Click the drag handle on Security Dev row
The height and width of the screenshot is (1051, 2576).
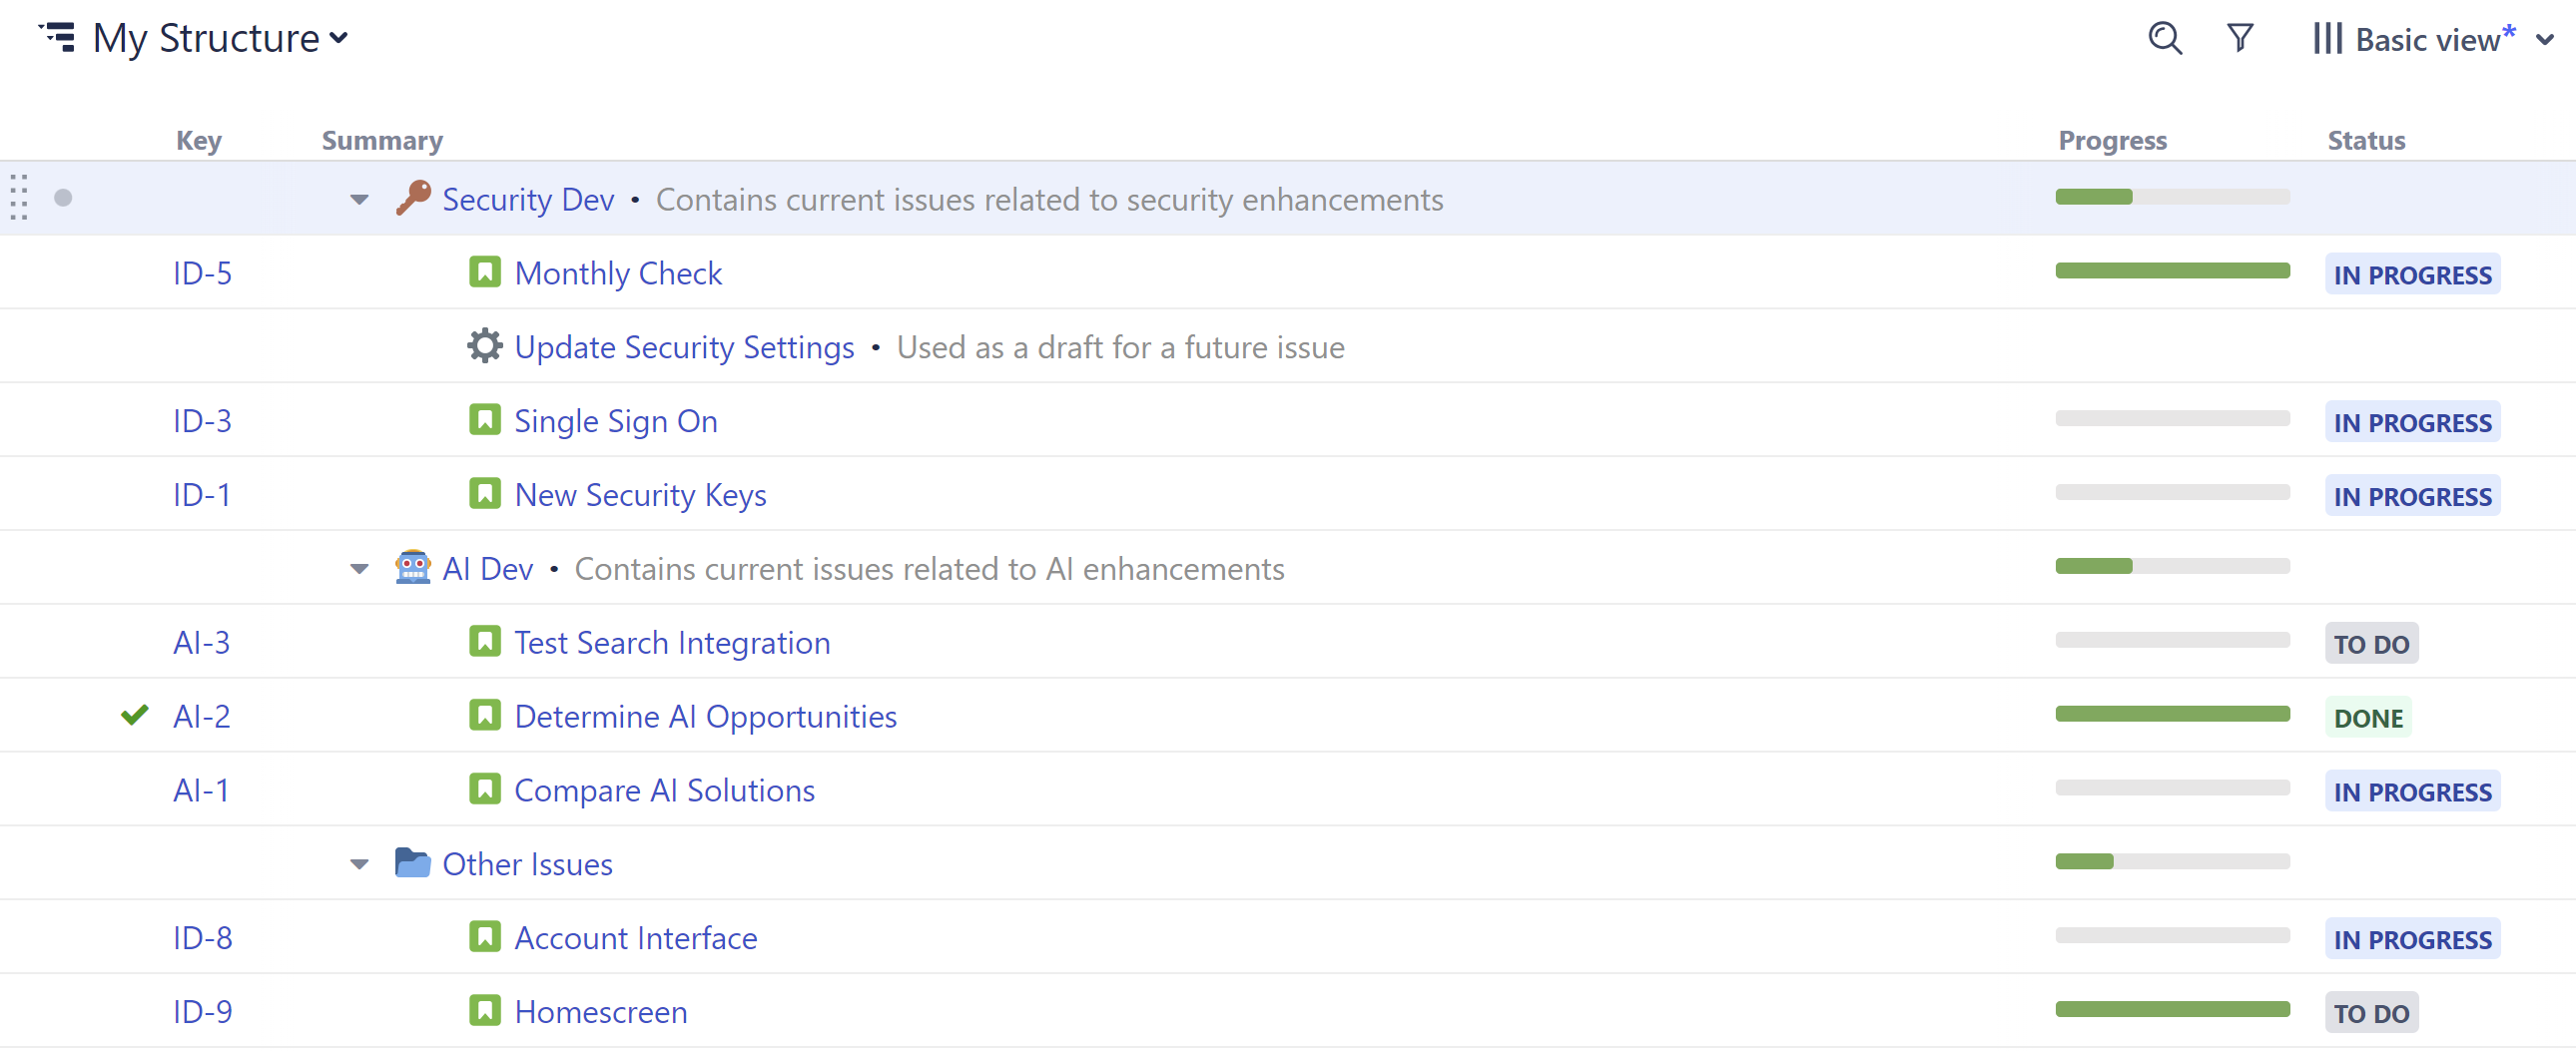[19, 198]
